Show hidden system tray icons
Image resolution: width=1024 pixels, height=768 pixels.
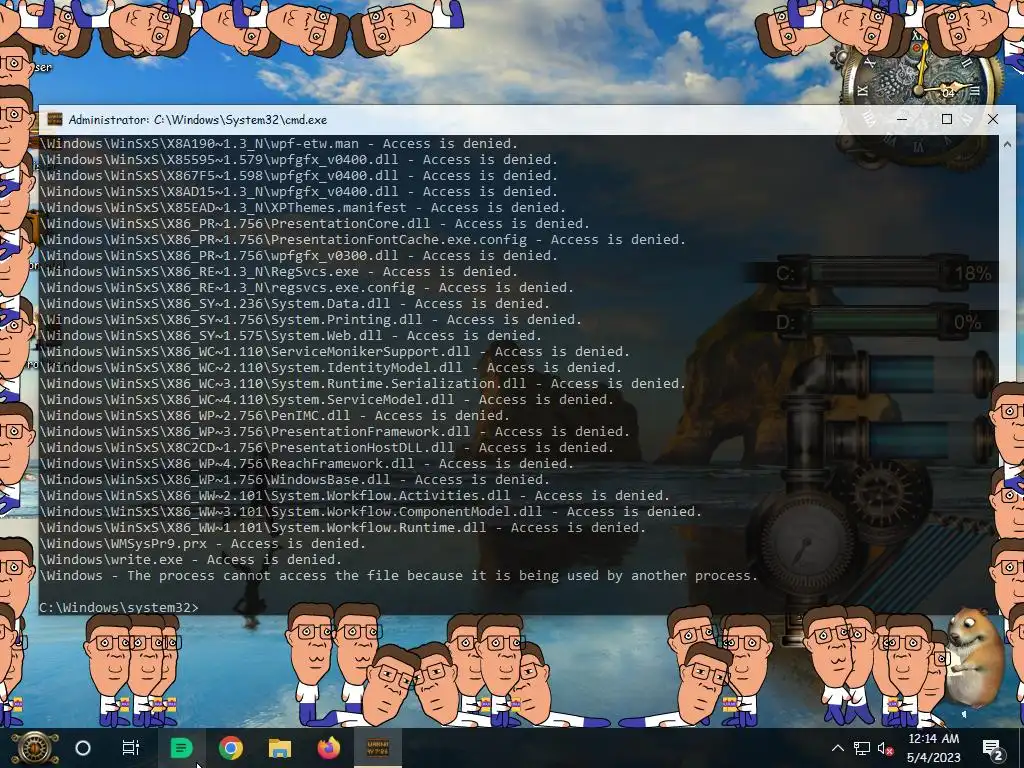(838, 748)
